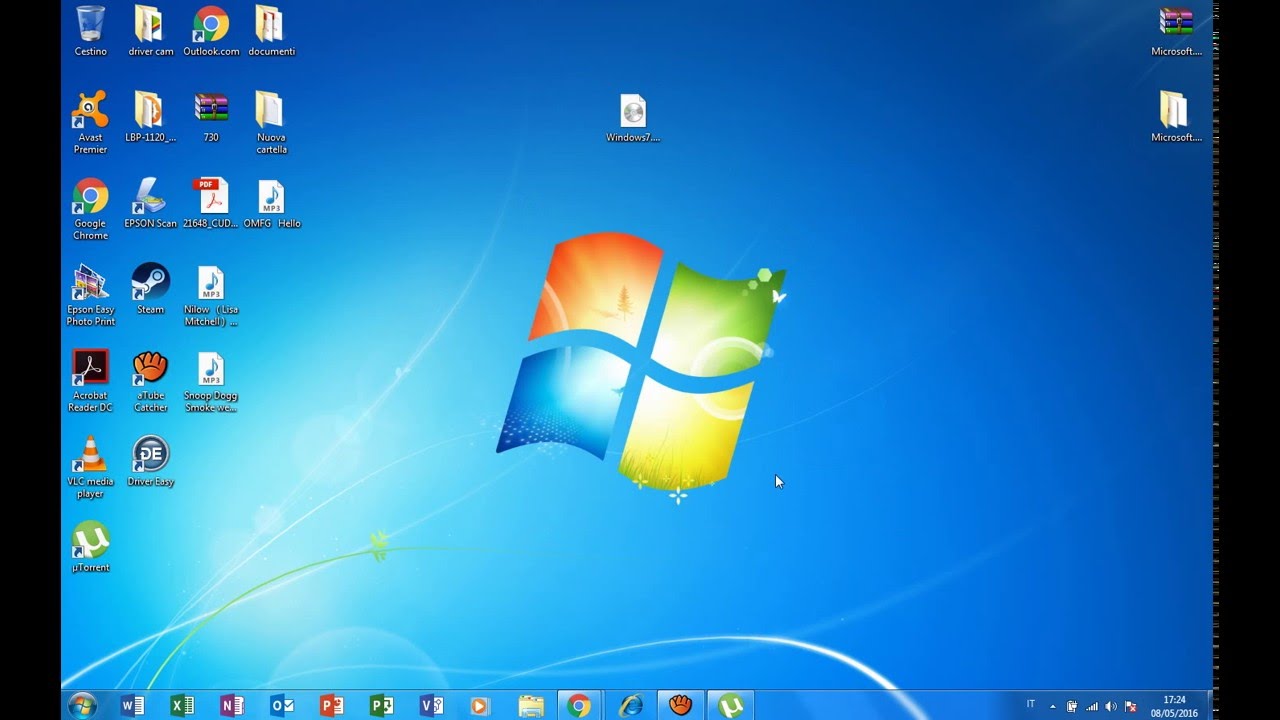Open the power tray icon
Viewport: 1280px width, 720px height.
tap(1072, 706)
